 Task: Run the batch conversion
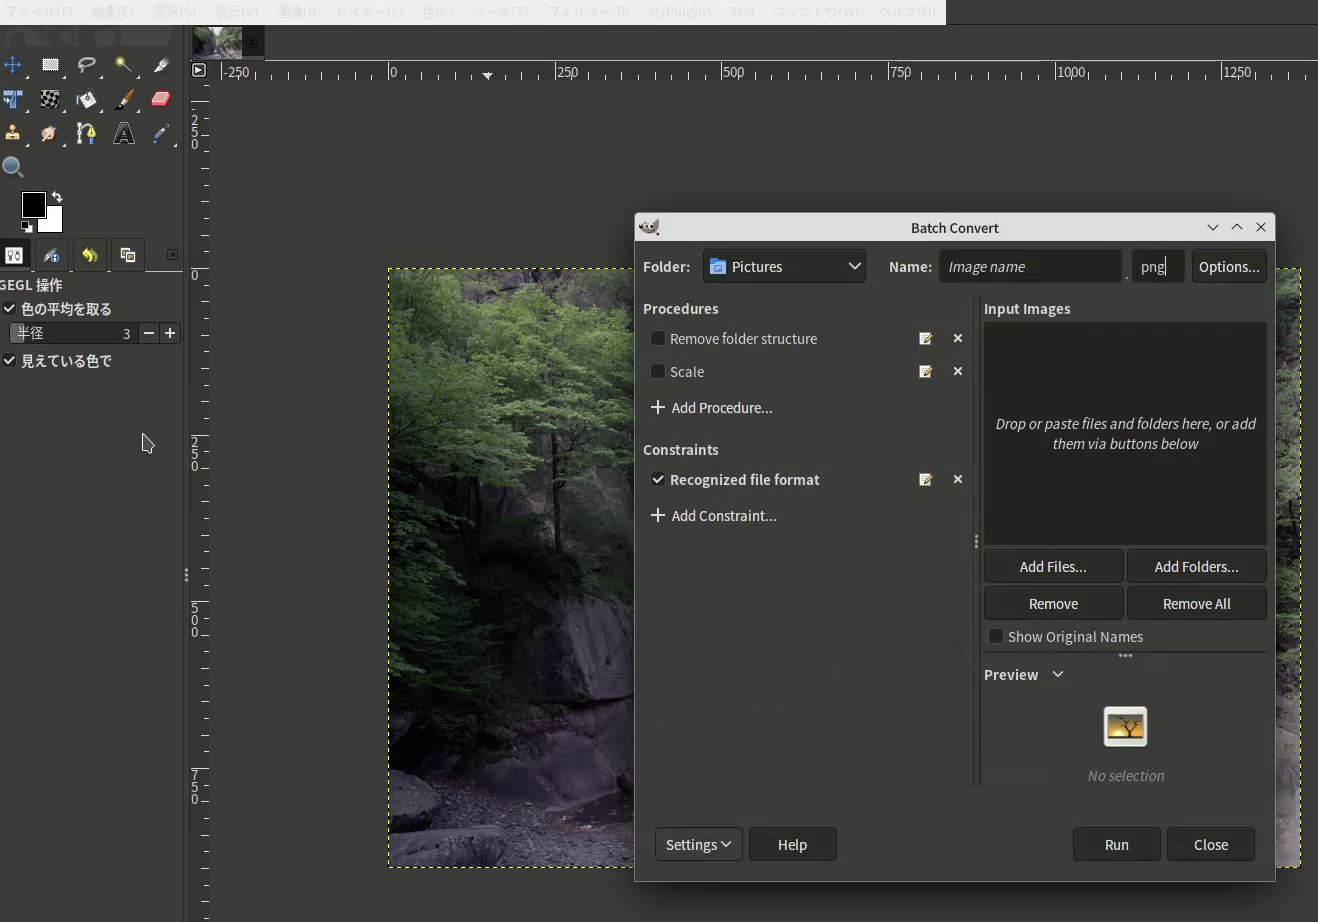[1116, 844]
